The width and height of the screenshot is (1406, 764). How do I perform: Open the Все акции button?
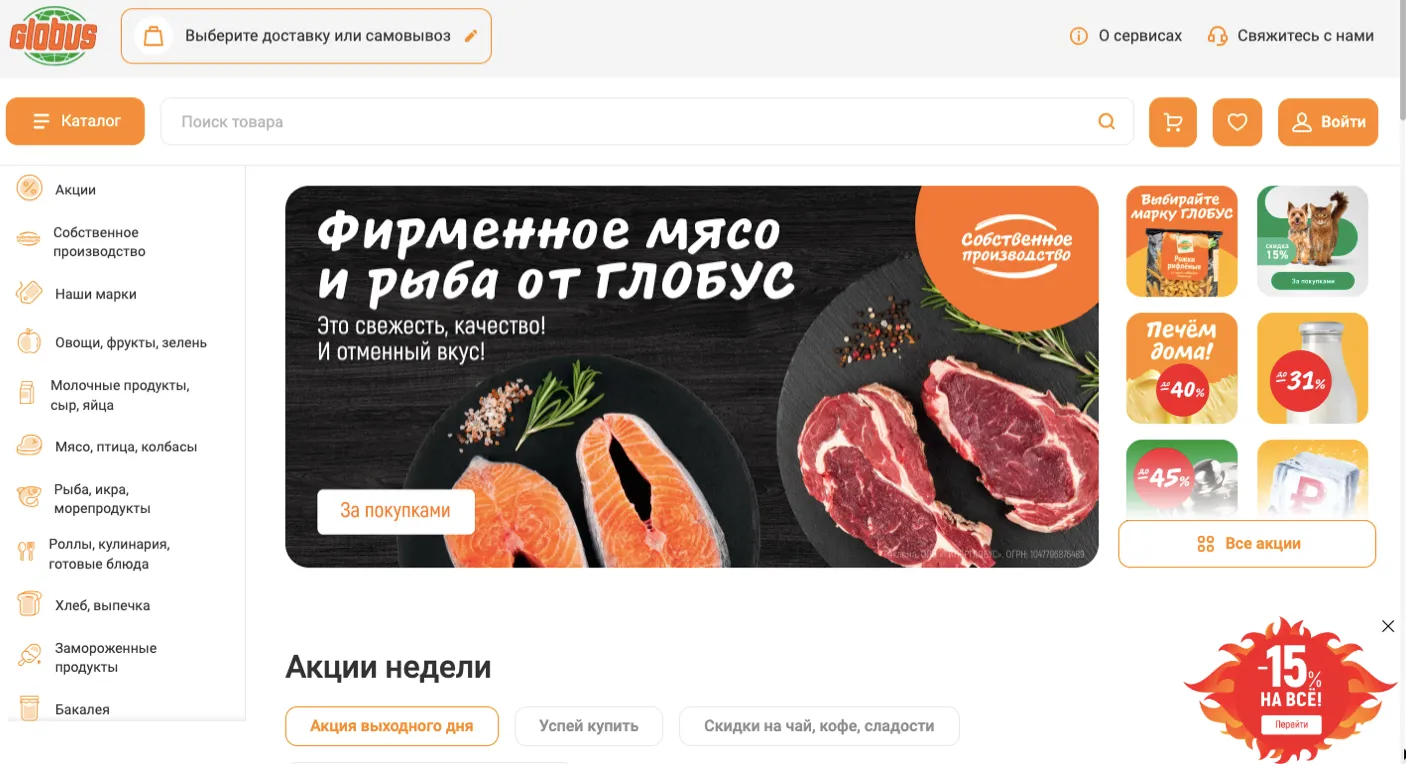tap(1247, 544)
